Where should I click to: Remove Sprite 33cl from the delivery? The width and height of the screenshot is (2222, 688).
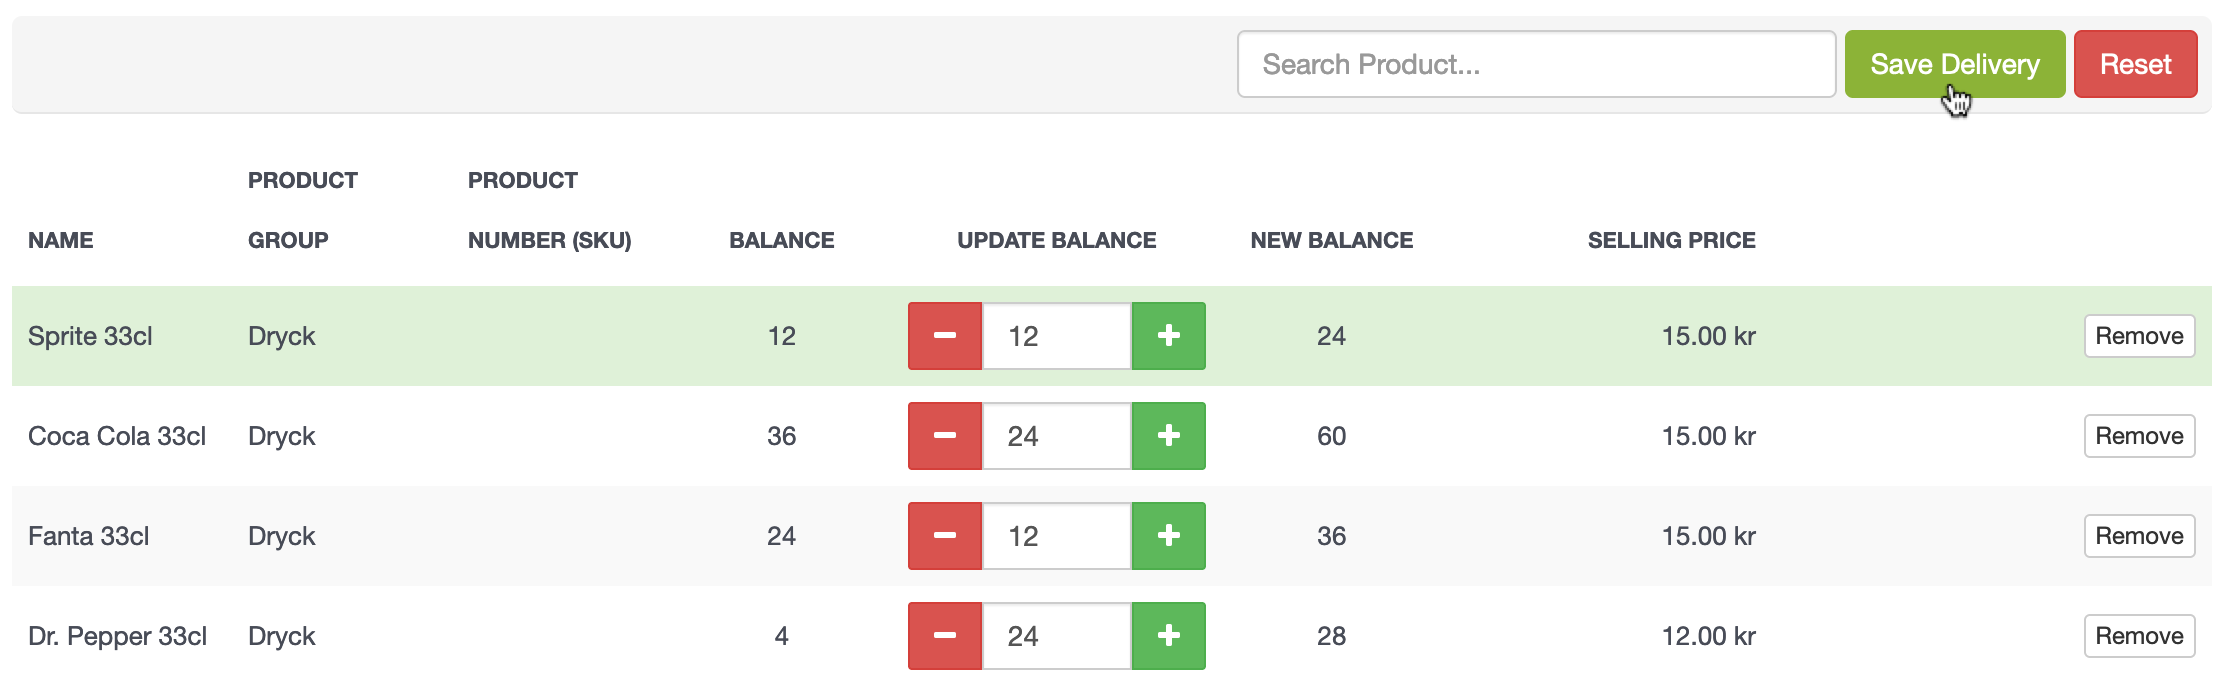[x=2140, y=336]
